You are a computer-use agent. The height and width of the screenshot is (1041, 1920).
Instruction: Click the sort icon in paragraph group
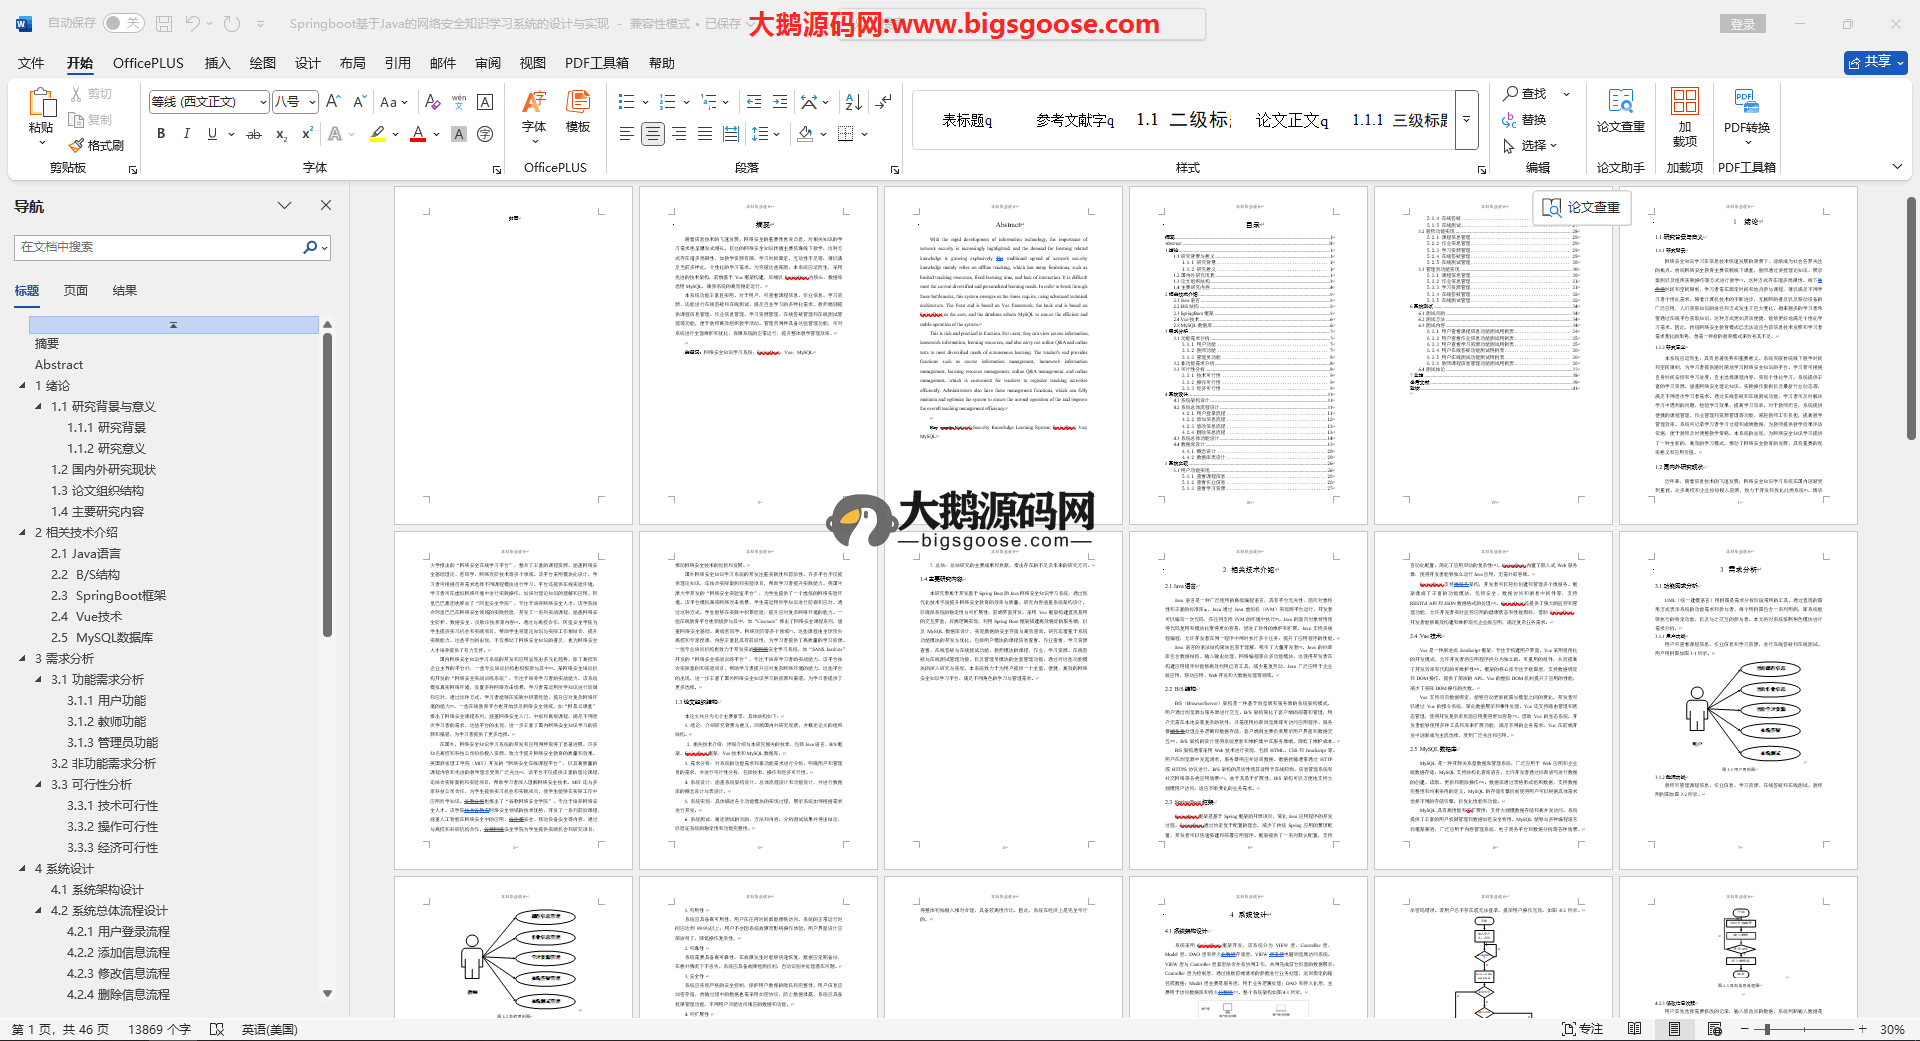(853, 102)
